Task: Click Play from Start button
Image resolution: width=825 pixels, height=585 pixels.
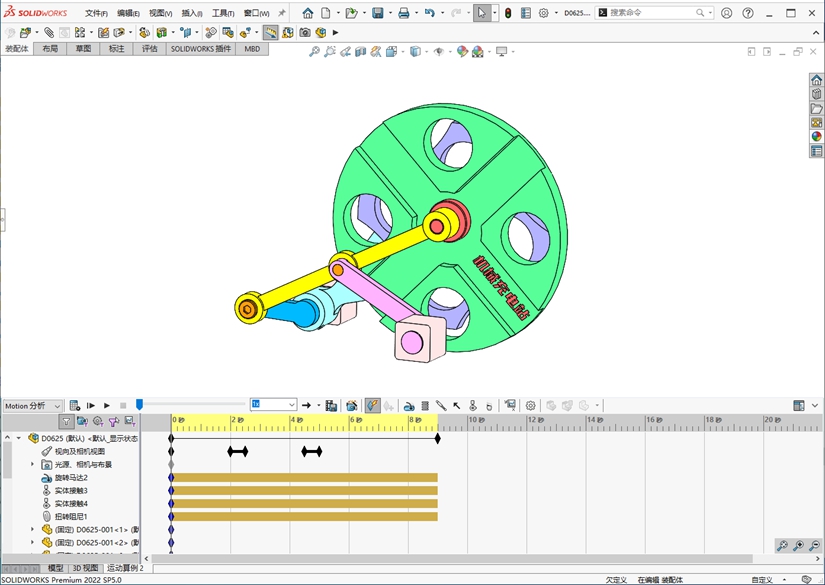Action: click(x=91, y=406)
